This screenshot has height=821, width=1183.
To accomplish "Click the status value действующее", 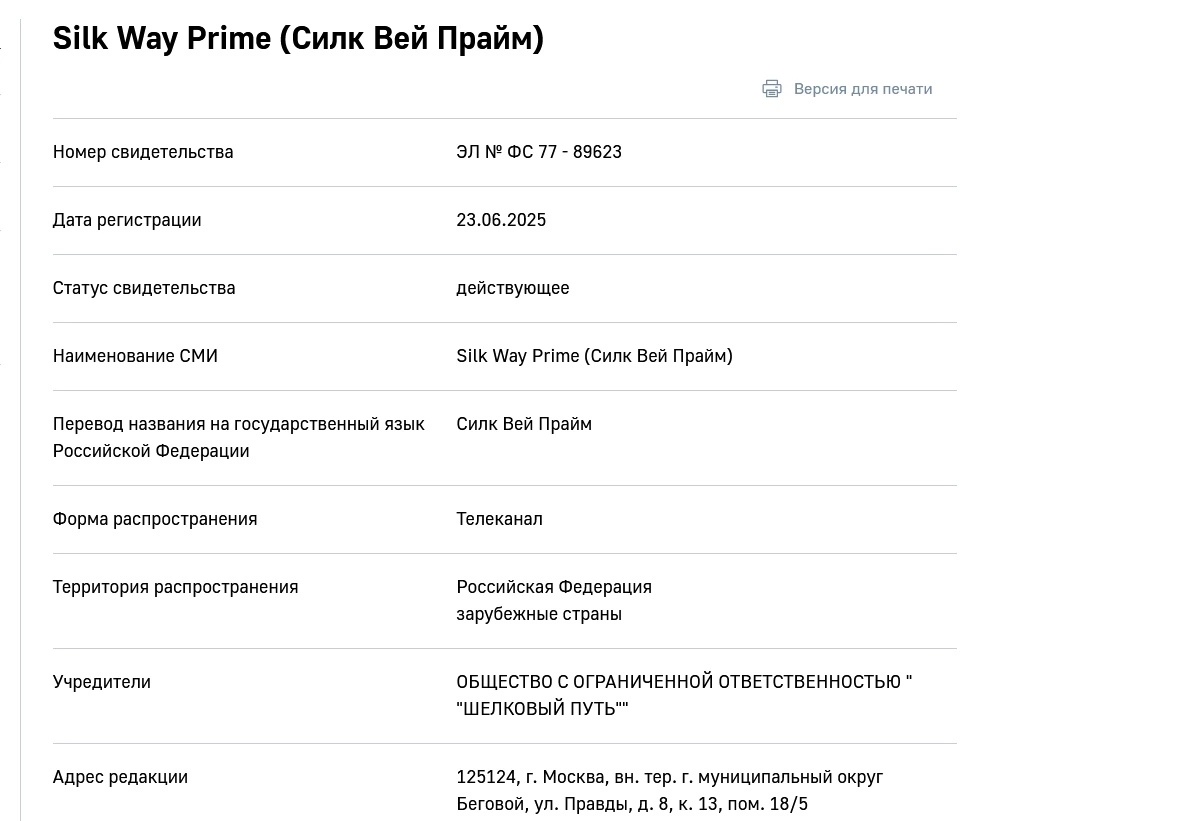I will click(x=513, y=288).
